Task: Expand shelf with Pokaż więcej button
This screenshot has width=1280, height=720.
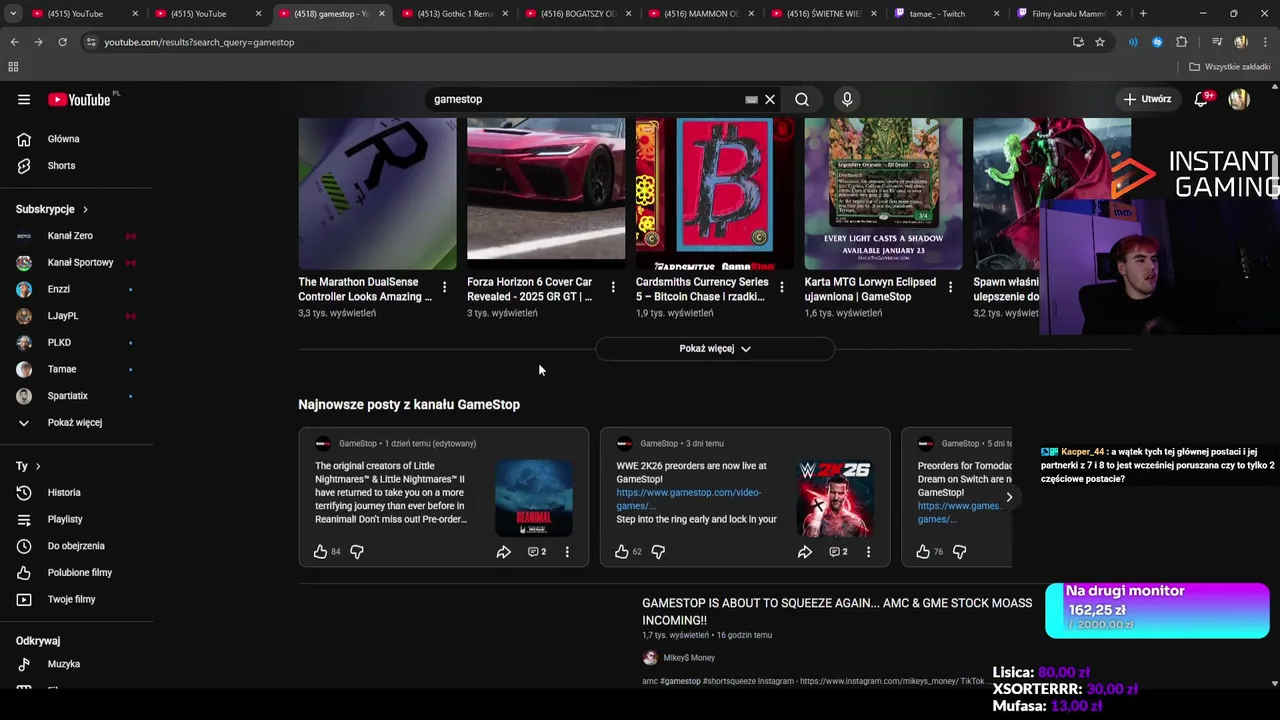Action: [x=715, y=349]
